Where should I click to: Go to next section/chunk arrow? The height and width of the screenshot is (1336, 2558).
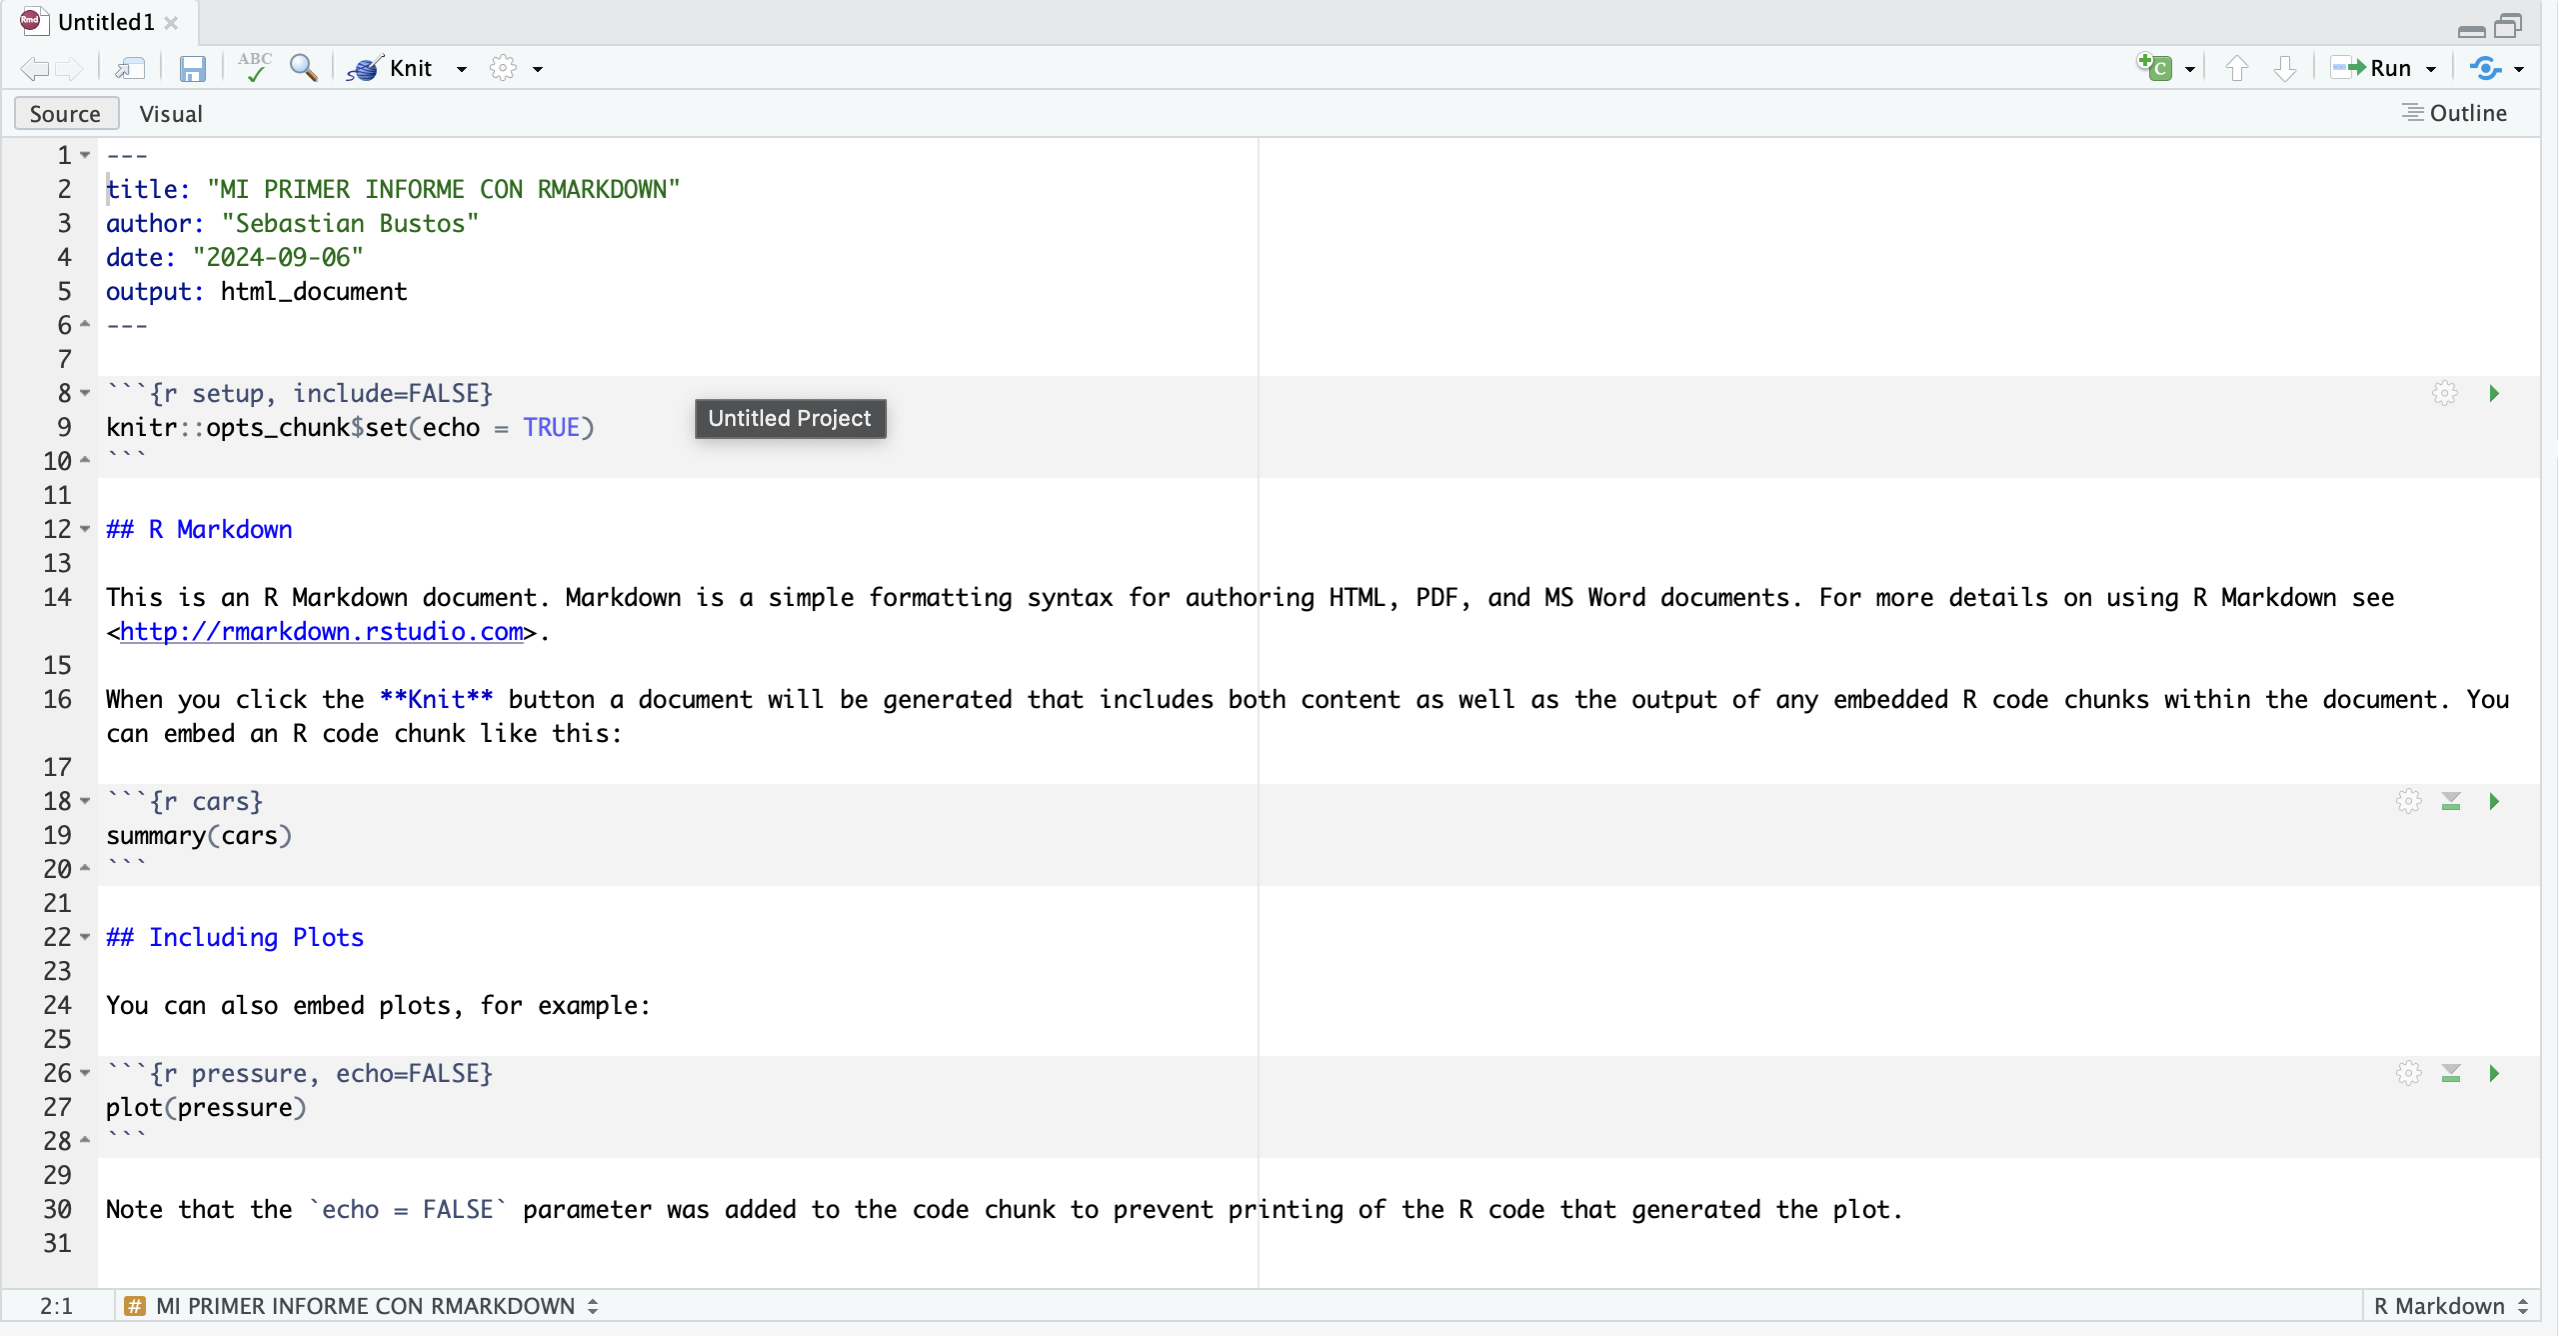[x=2285, y=68]
